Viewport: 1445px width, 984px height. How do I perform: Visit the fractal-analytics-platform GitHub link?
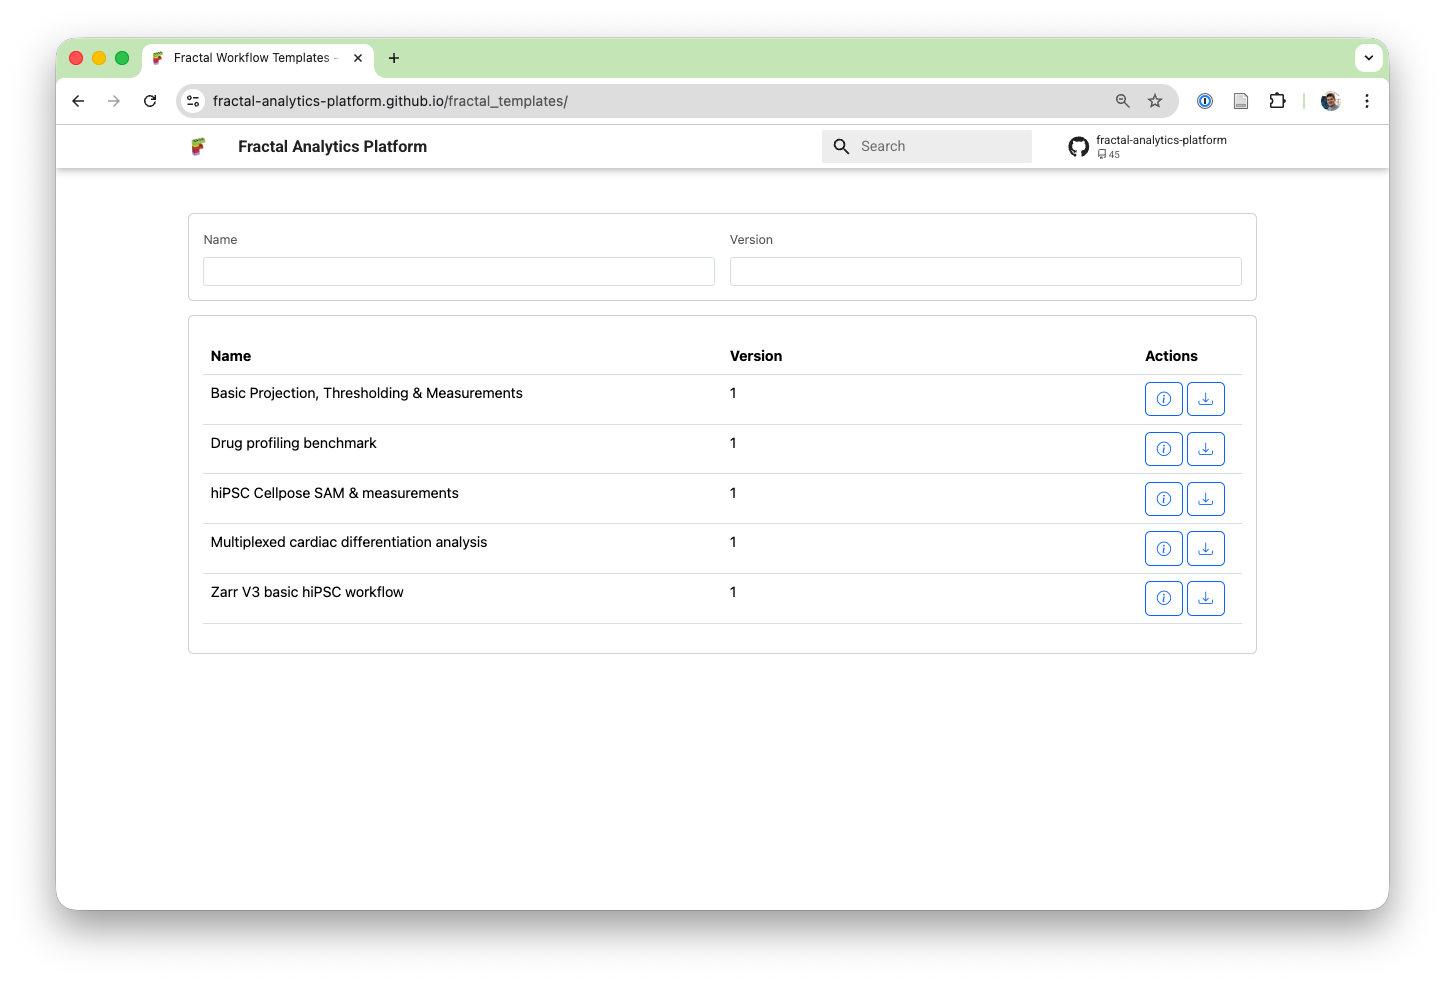coord(1161,140)
